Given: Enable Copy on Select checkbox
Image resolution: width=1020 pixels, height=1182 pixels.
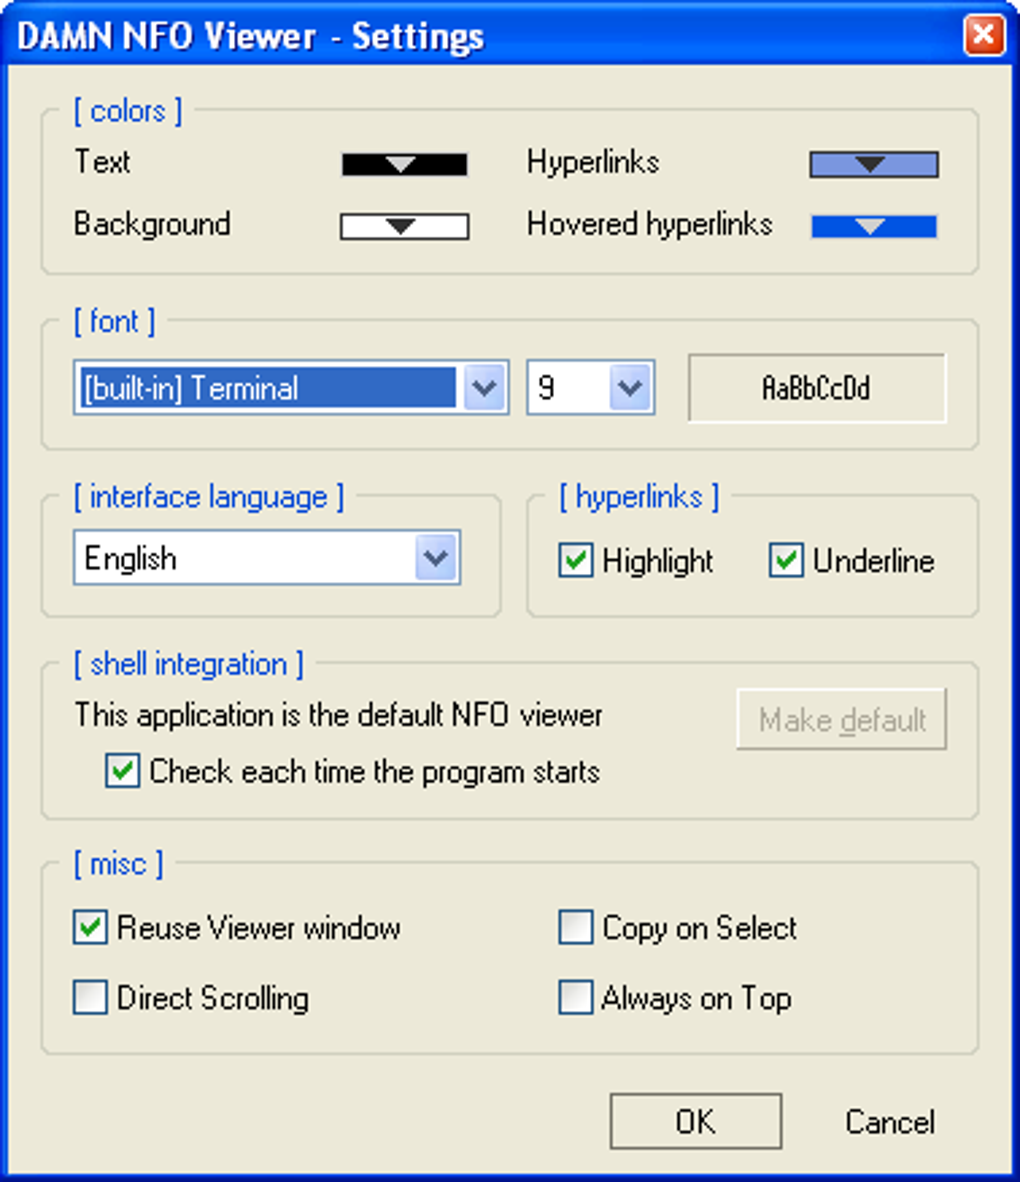Looking at the screenshot, I should coord(575,927).
